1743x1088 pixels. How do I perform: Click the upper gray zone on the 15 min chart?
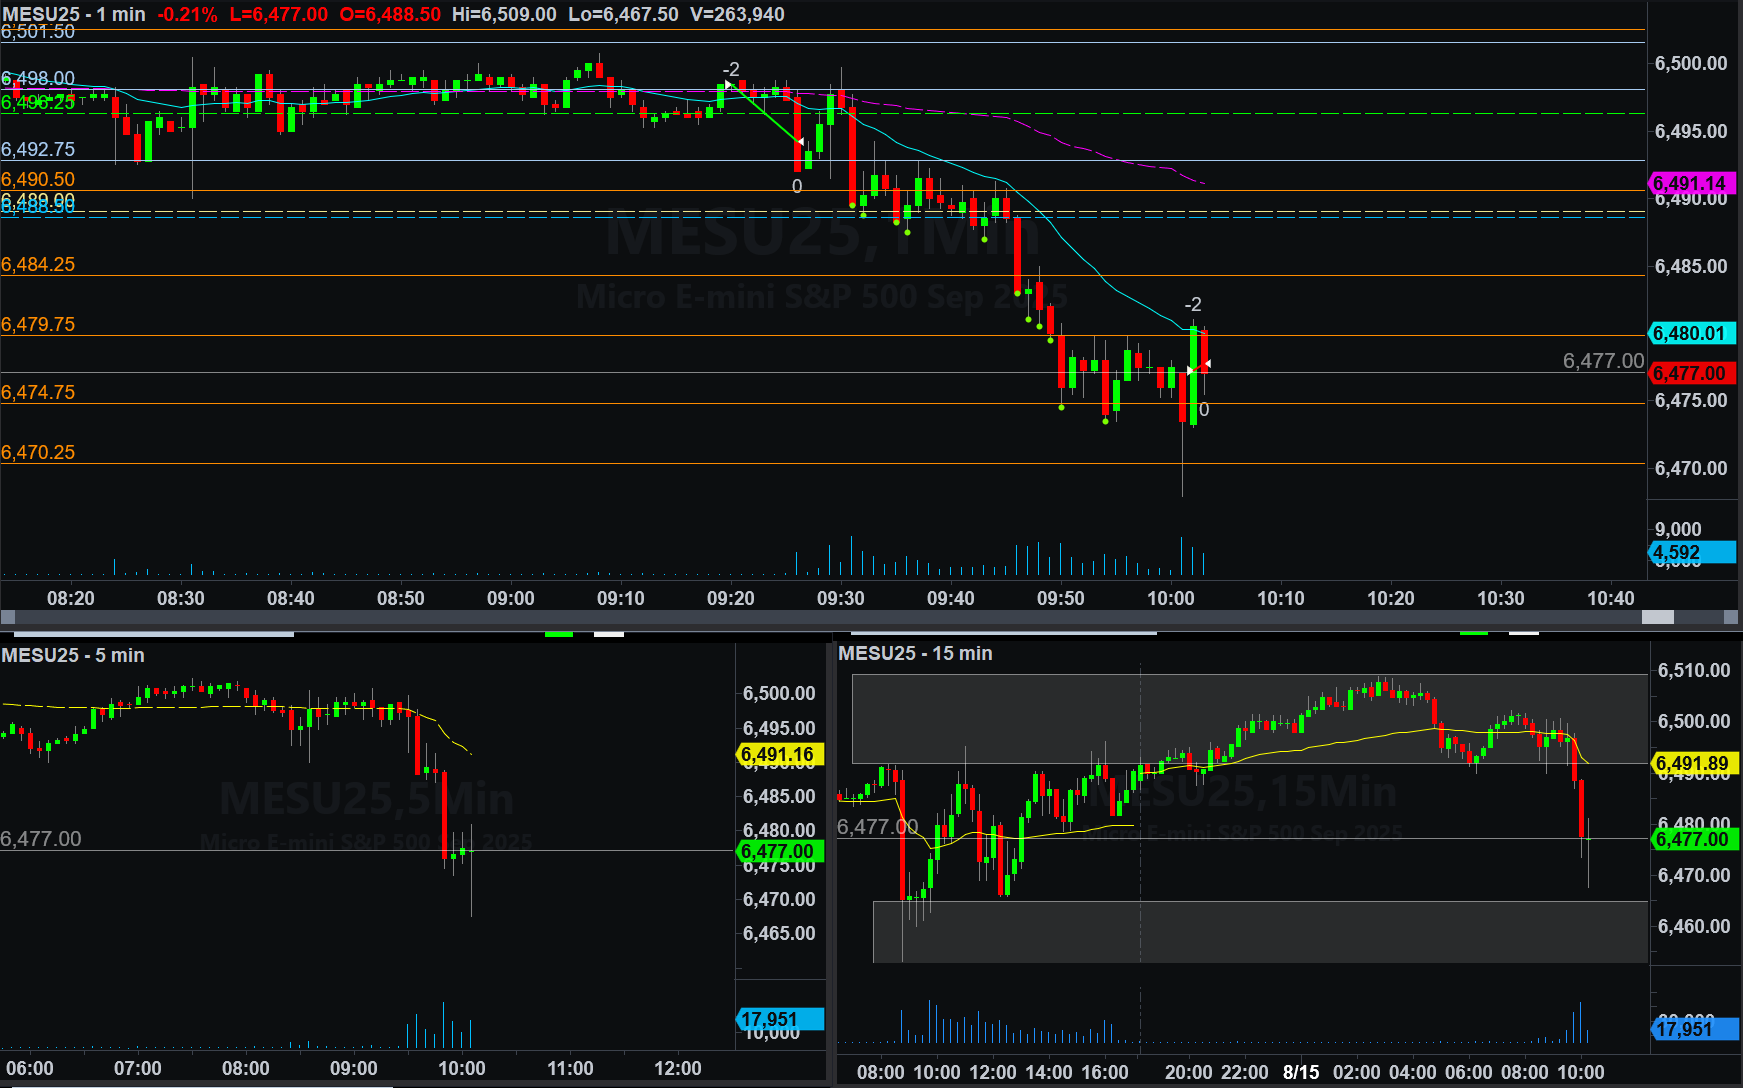1000,718
